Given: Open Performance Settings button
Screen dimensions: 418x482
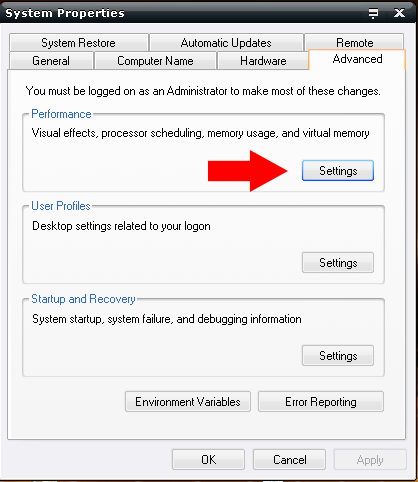Looking at the screenshot, I should pos(338,171).
